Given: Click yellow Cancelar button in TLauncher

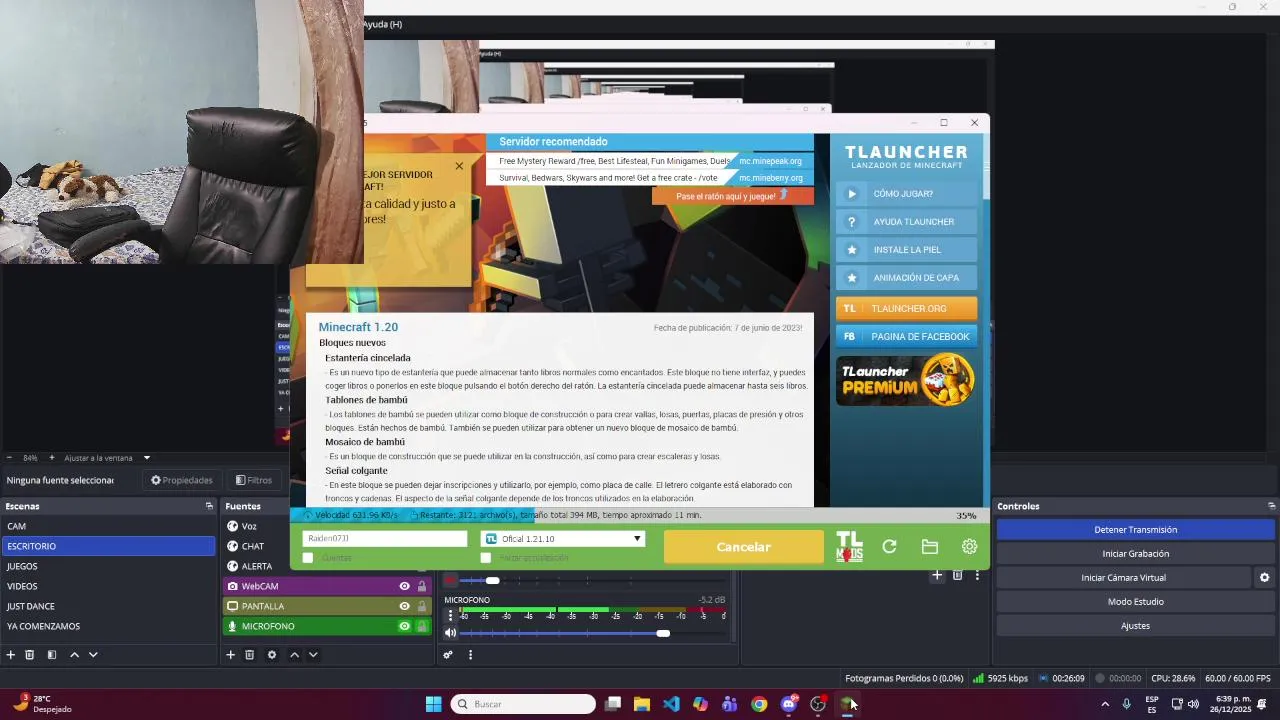Looking at the screenshot, I should [x=743, y=547].
